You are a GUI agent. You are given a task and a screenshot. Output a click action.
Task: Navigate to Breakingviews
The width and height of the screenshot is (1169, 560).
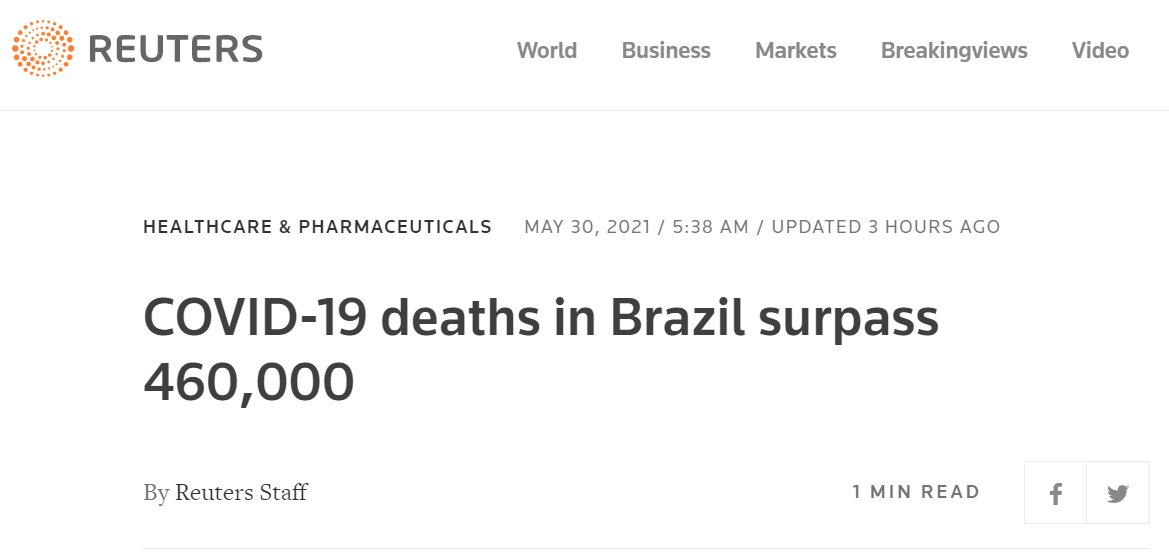[954, 50]
